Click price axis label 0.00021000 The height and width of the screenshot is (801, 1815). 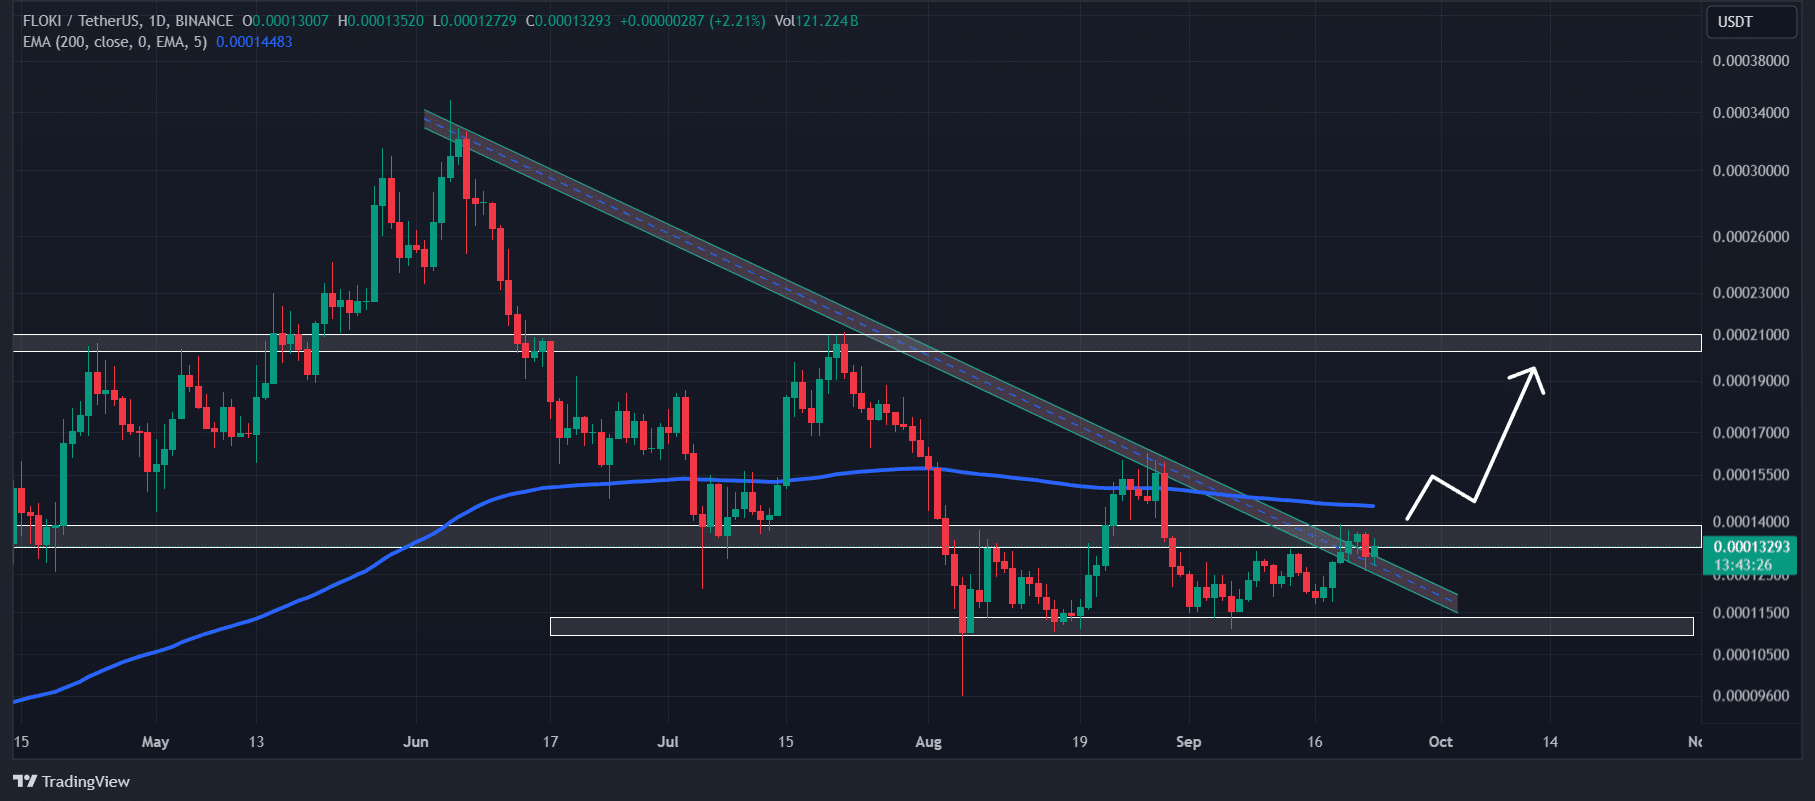tap(1751, 335)
